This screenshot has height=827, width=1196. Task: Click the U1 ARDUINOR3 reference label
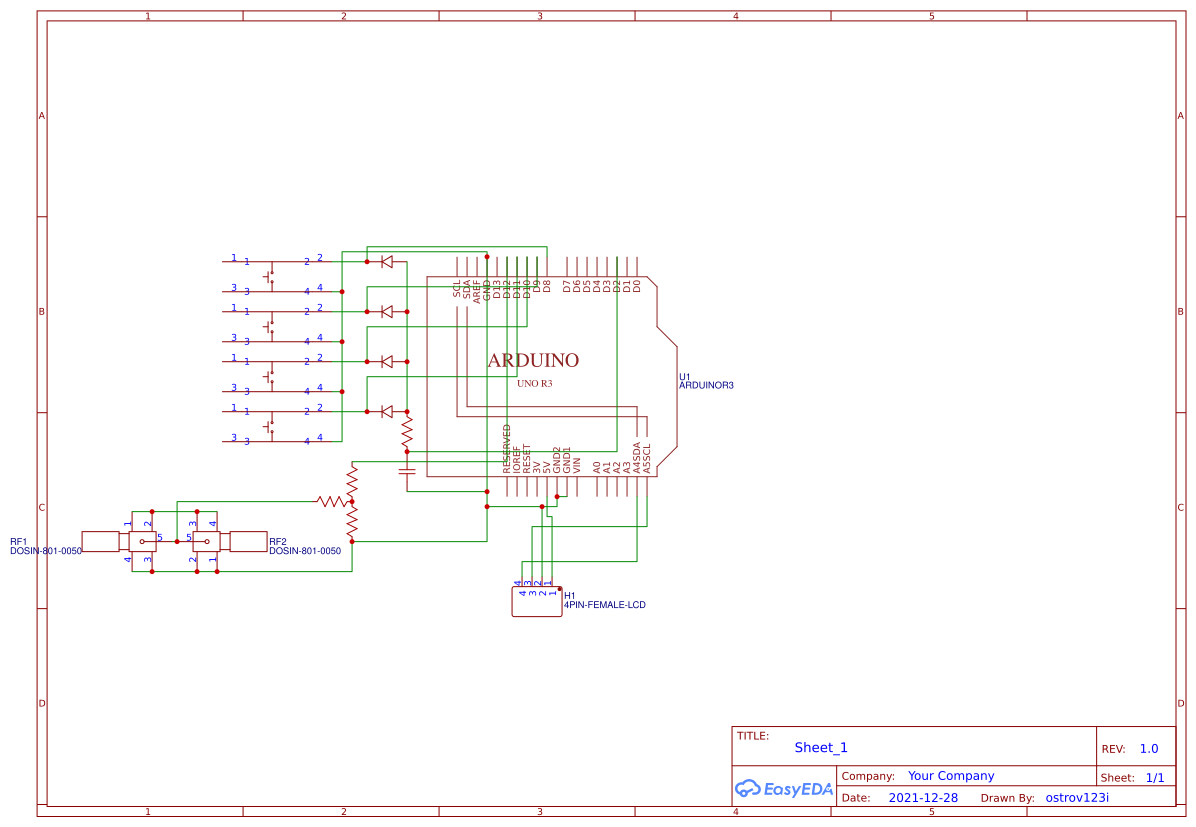[x=703, y=380]
